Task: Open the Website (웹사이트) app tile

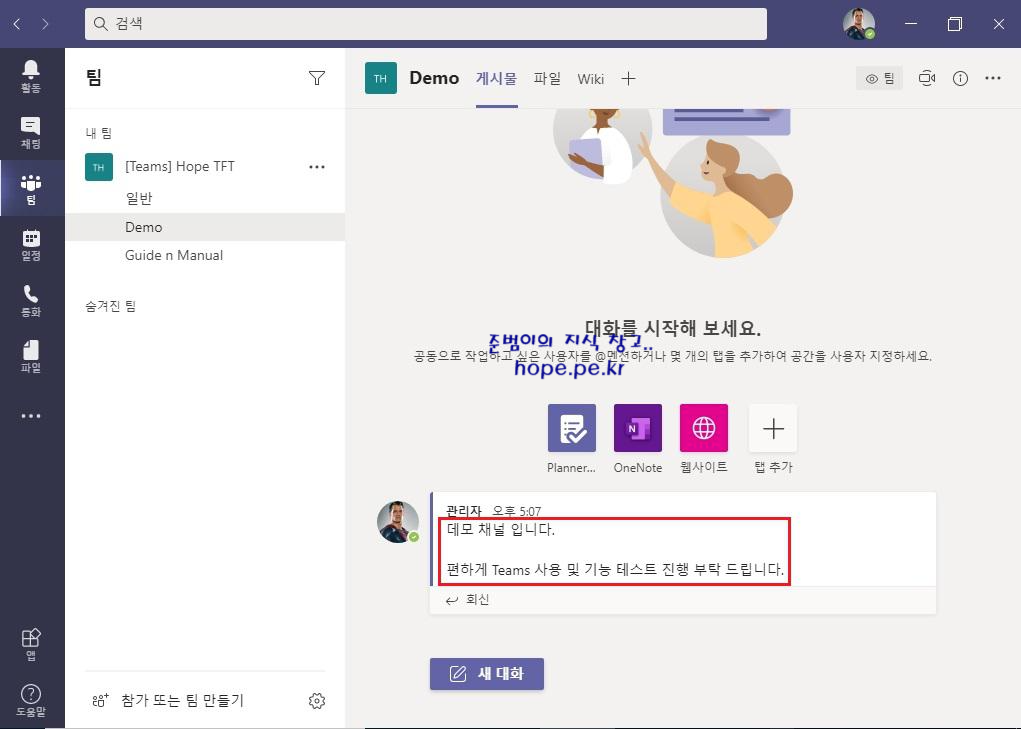Action: click(704, 428)
